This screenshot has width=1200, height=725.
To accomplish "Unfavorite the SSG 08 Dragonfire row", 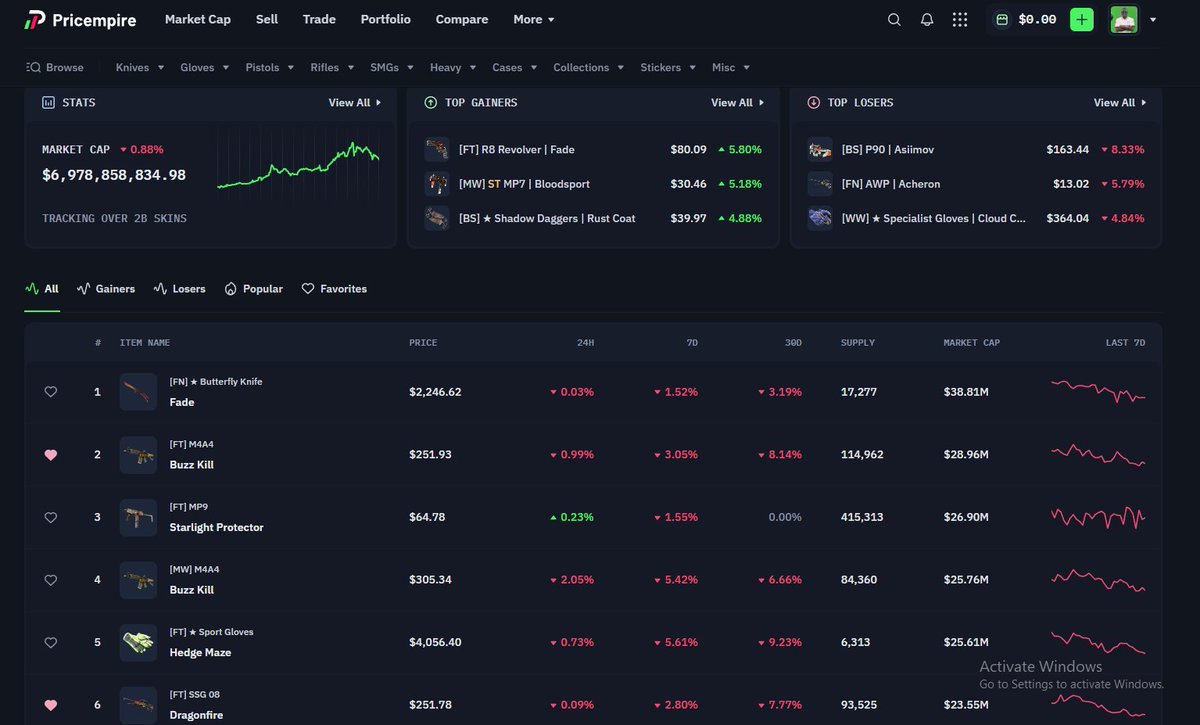I will pos(51,705).
